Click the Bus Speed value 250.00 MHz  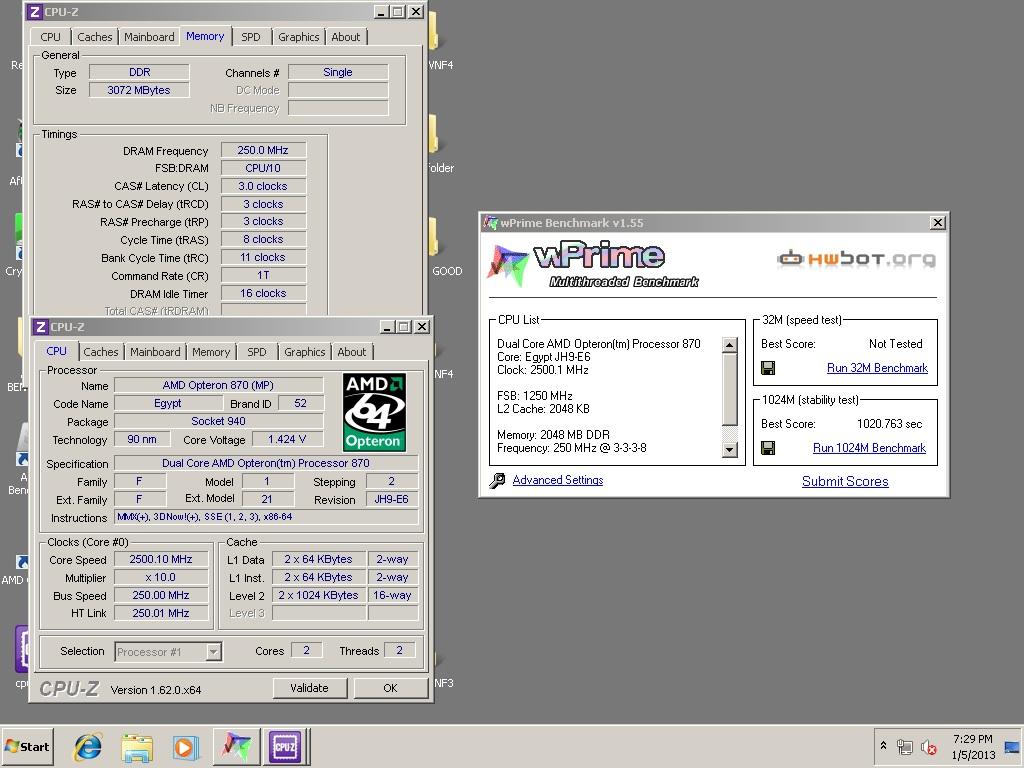click(161, 595)
